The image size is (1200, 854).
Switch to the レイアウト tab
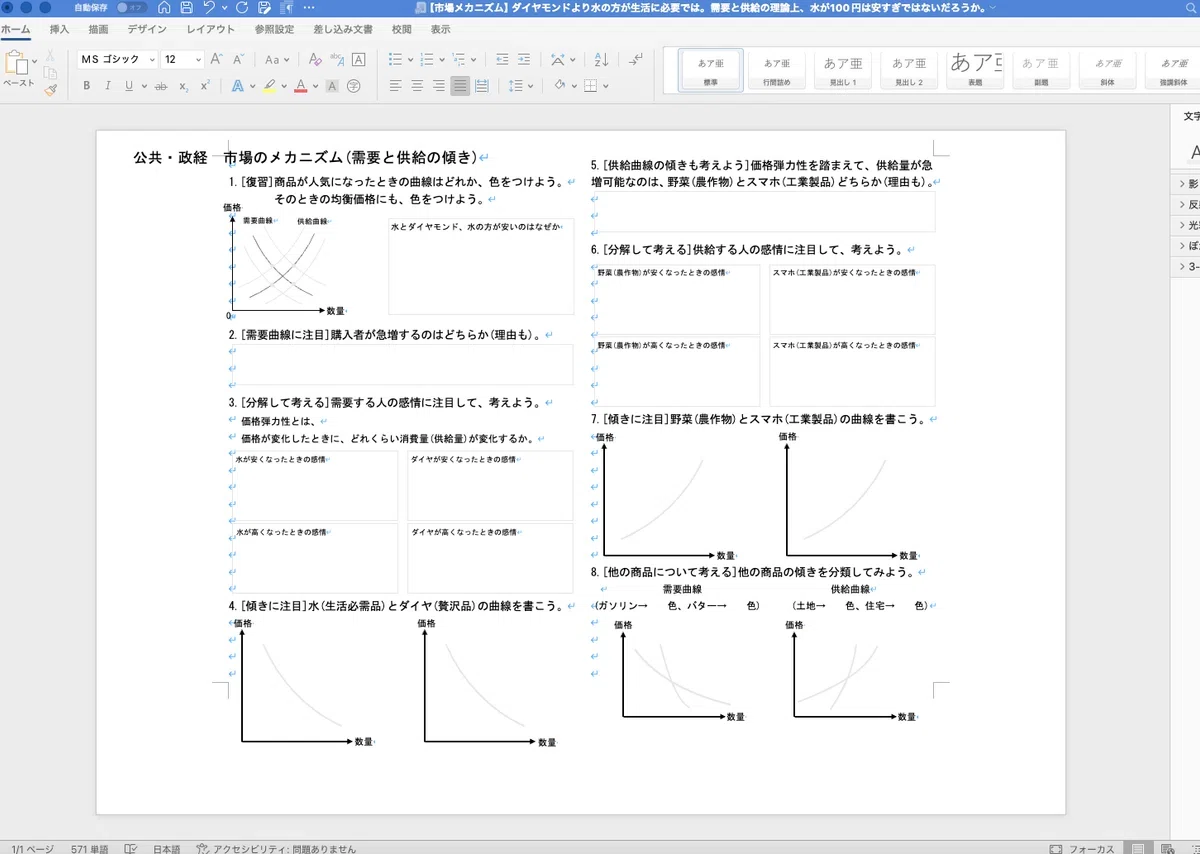click(211, 30)
